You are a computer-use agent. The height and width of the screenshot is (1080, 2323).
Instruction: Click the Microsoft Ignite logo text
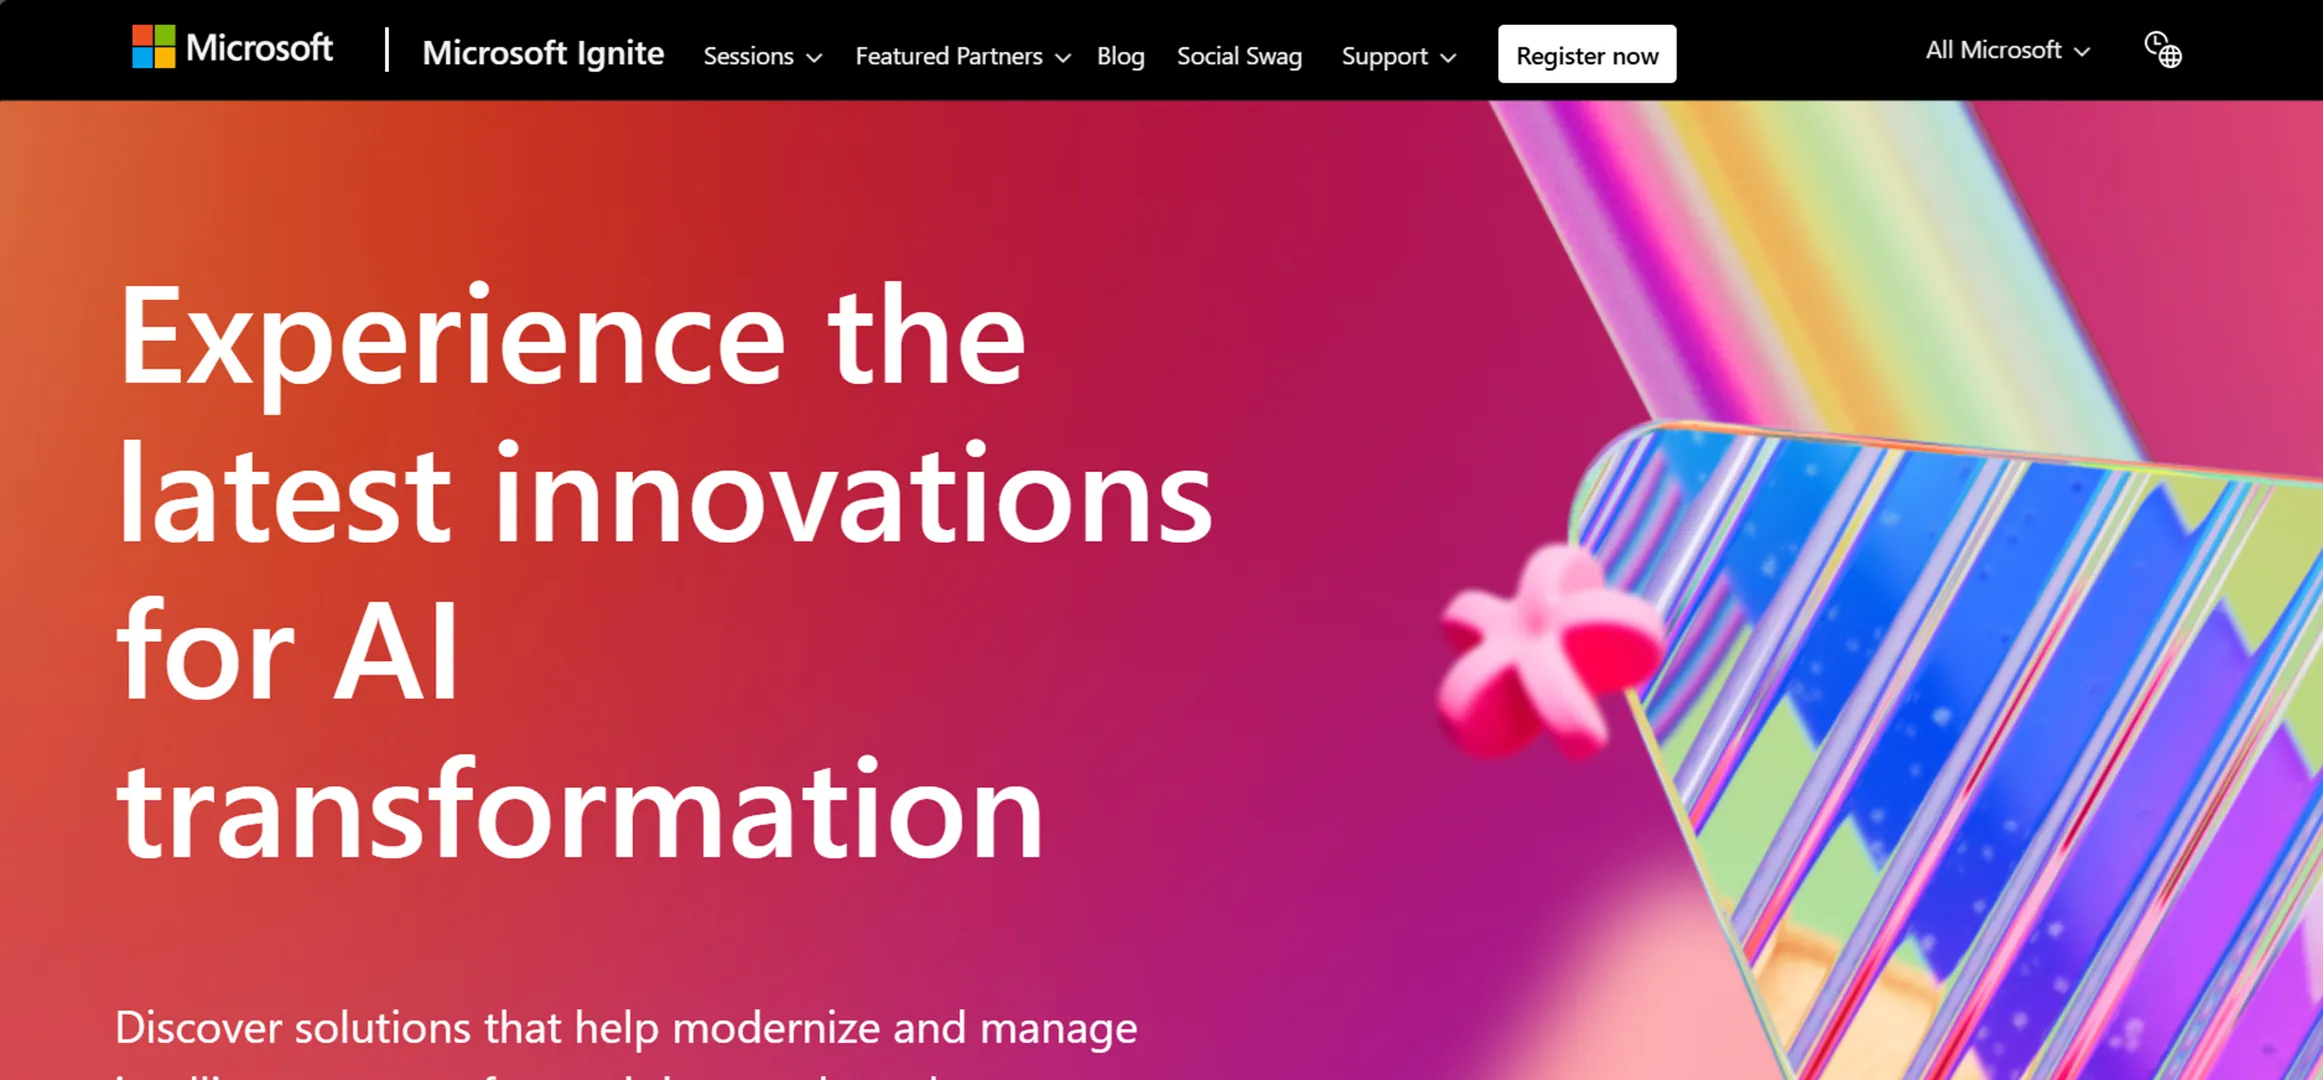pos(542,53)
